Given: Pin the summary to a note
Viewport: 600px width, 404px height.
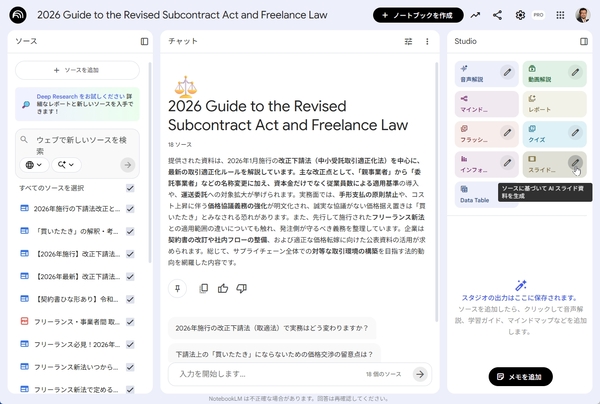Looking at the screenshot, I should pyautogui.click(x=178, y=288).
